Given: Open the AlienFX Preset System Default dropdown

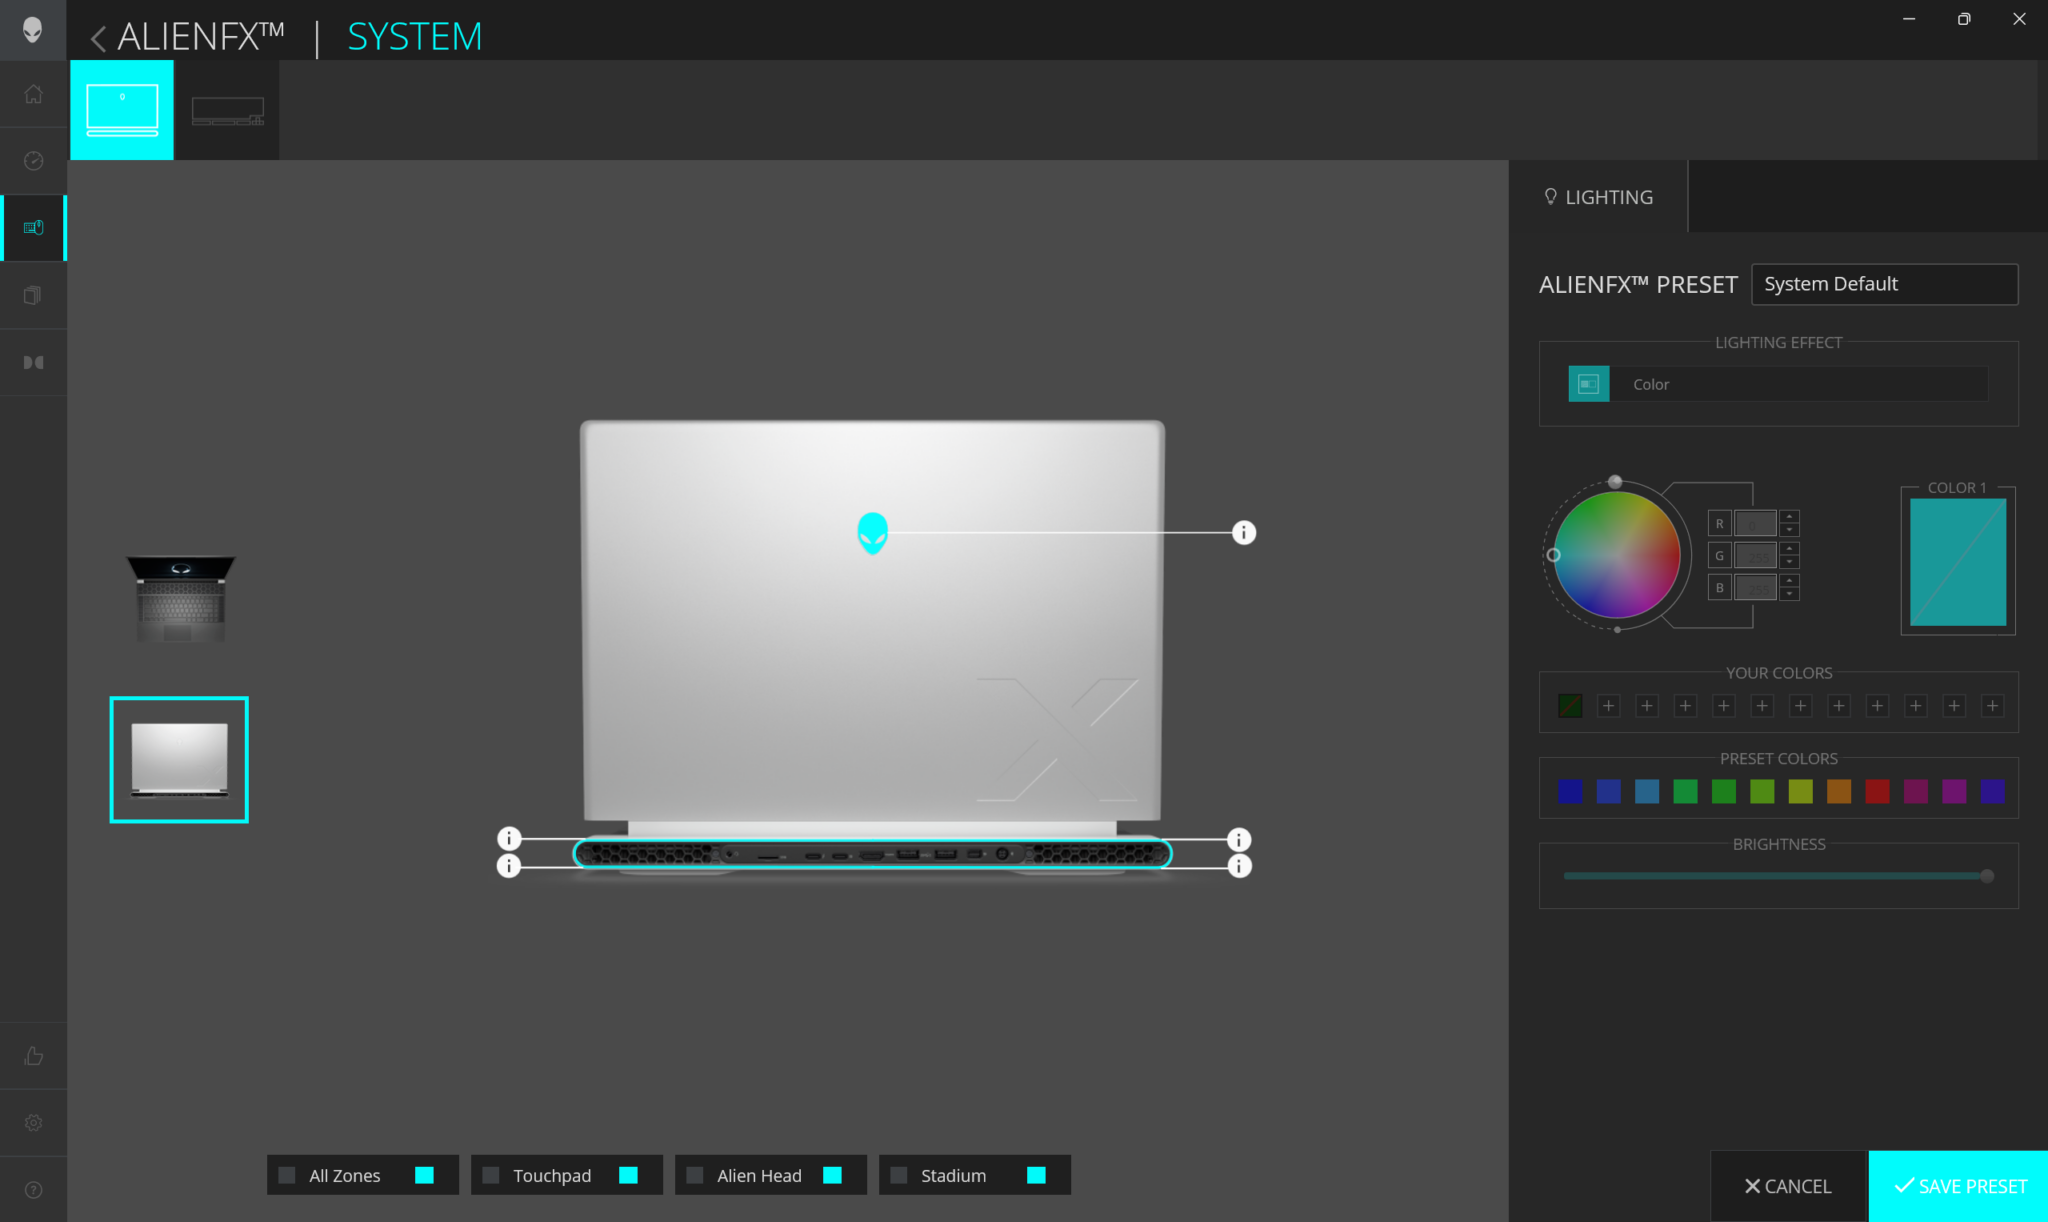Looking at the screenshot, I should click(x=1884, y=284).
